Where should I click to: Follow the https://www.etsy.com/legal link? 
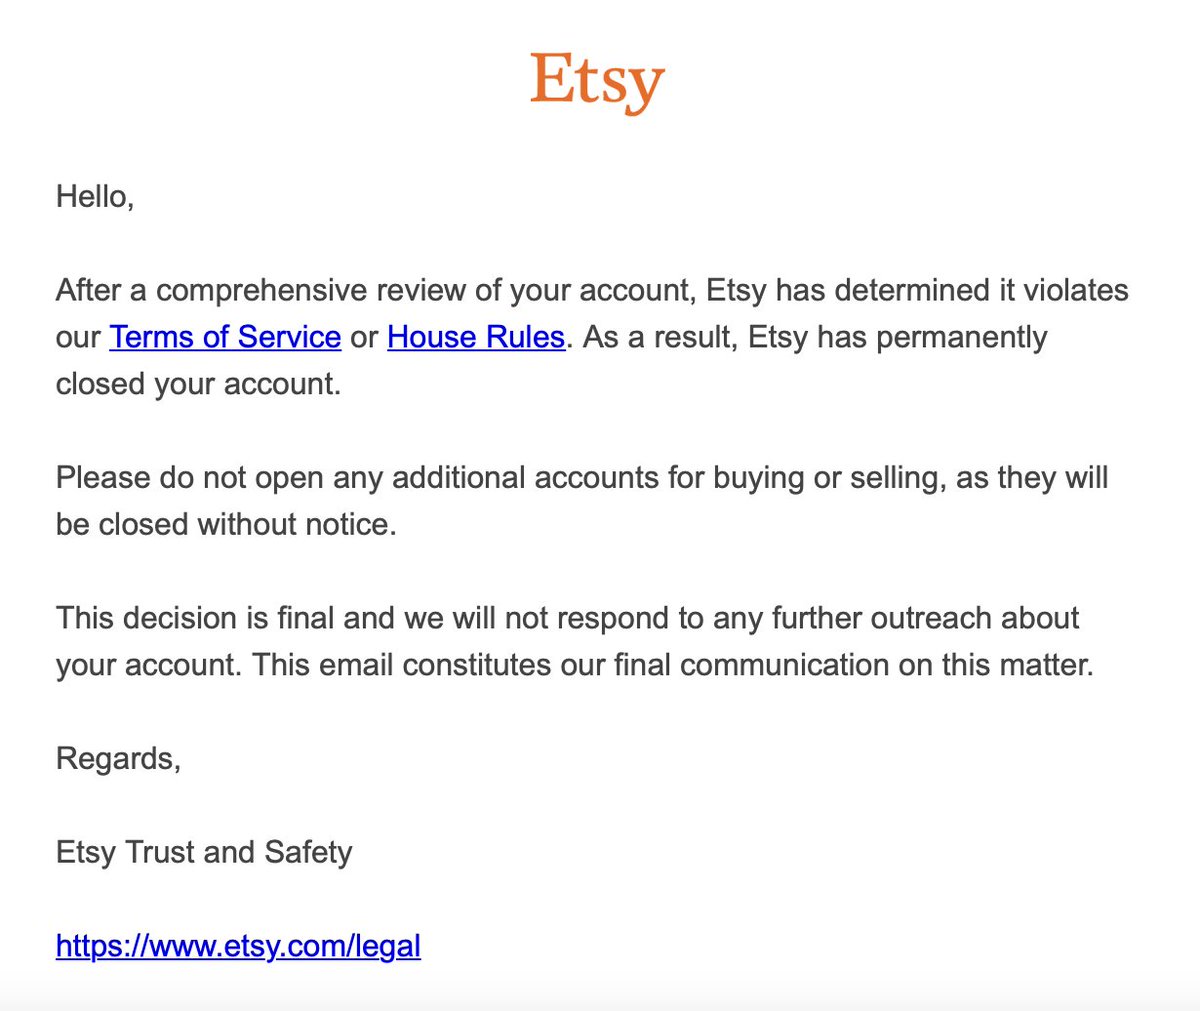pos(238,946)
